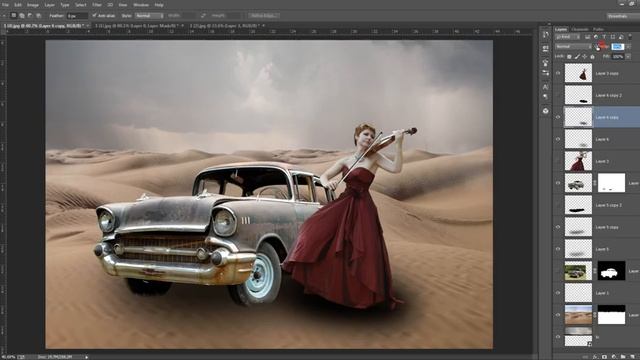The height and width of the screenshot is (360, 640).
Task: Toggle the Anti-alias checkbox
Action: point(94,16)
